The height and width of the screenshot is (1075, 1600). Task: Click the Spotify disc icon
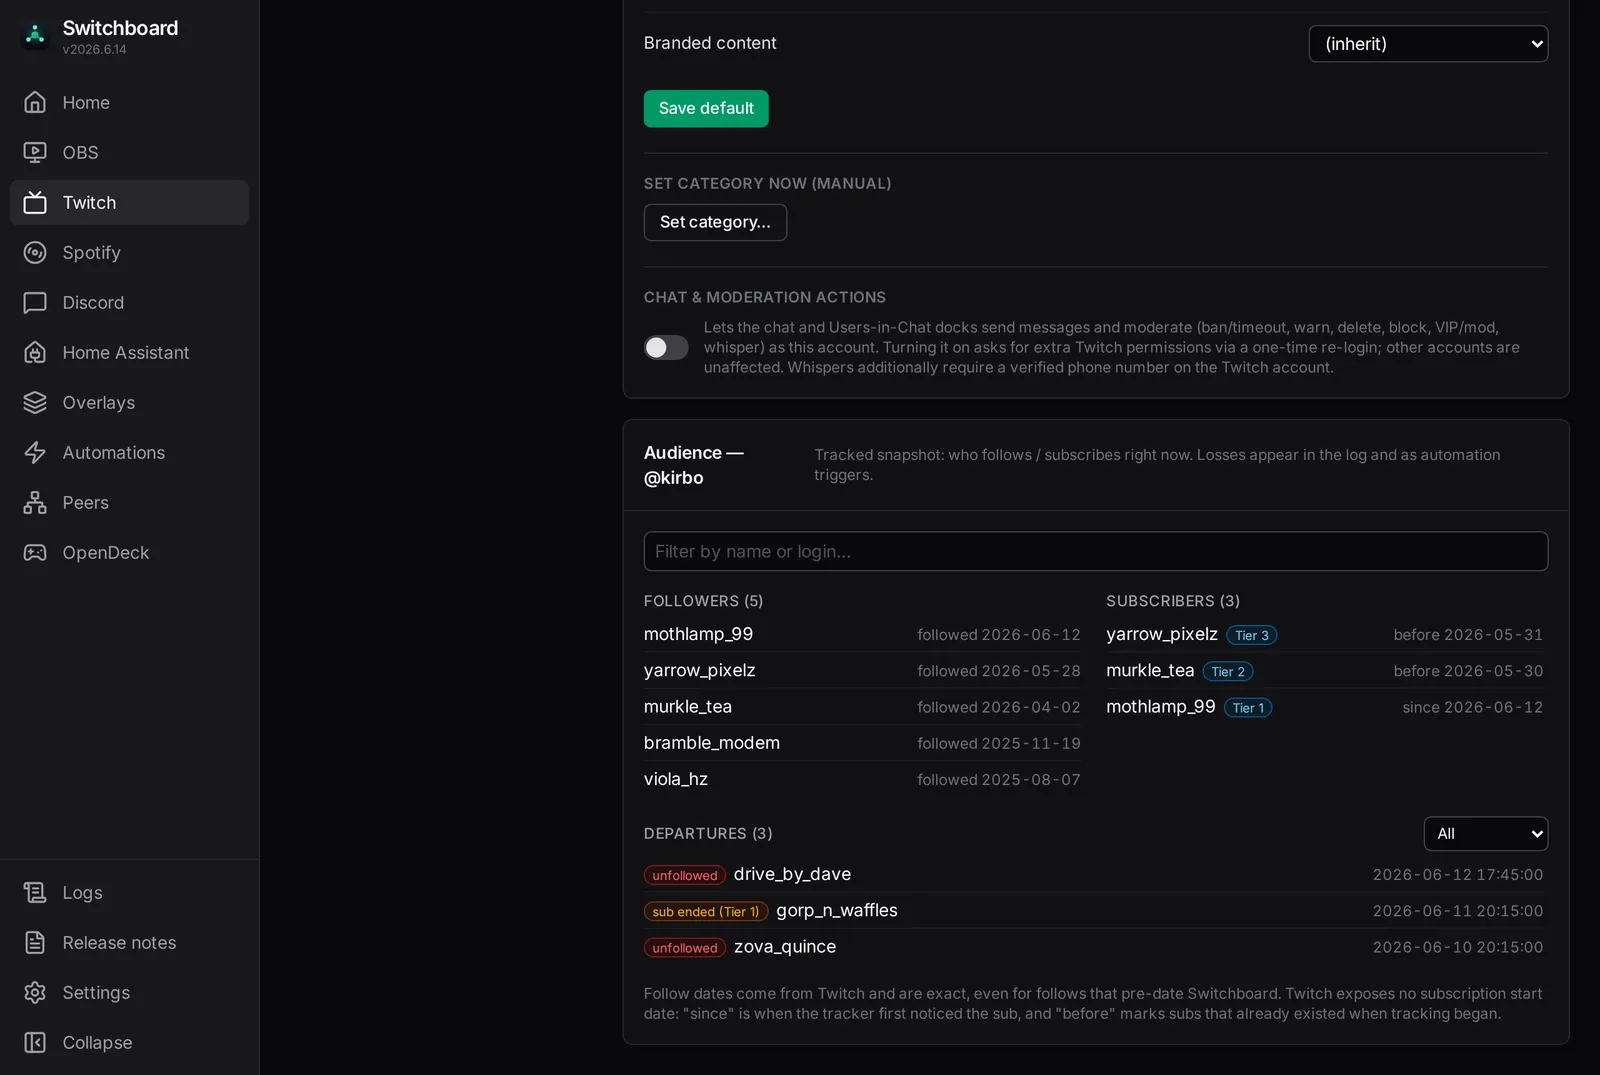pyautogui.click(x=35, y=252)
